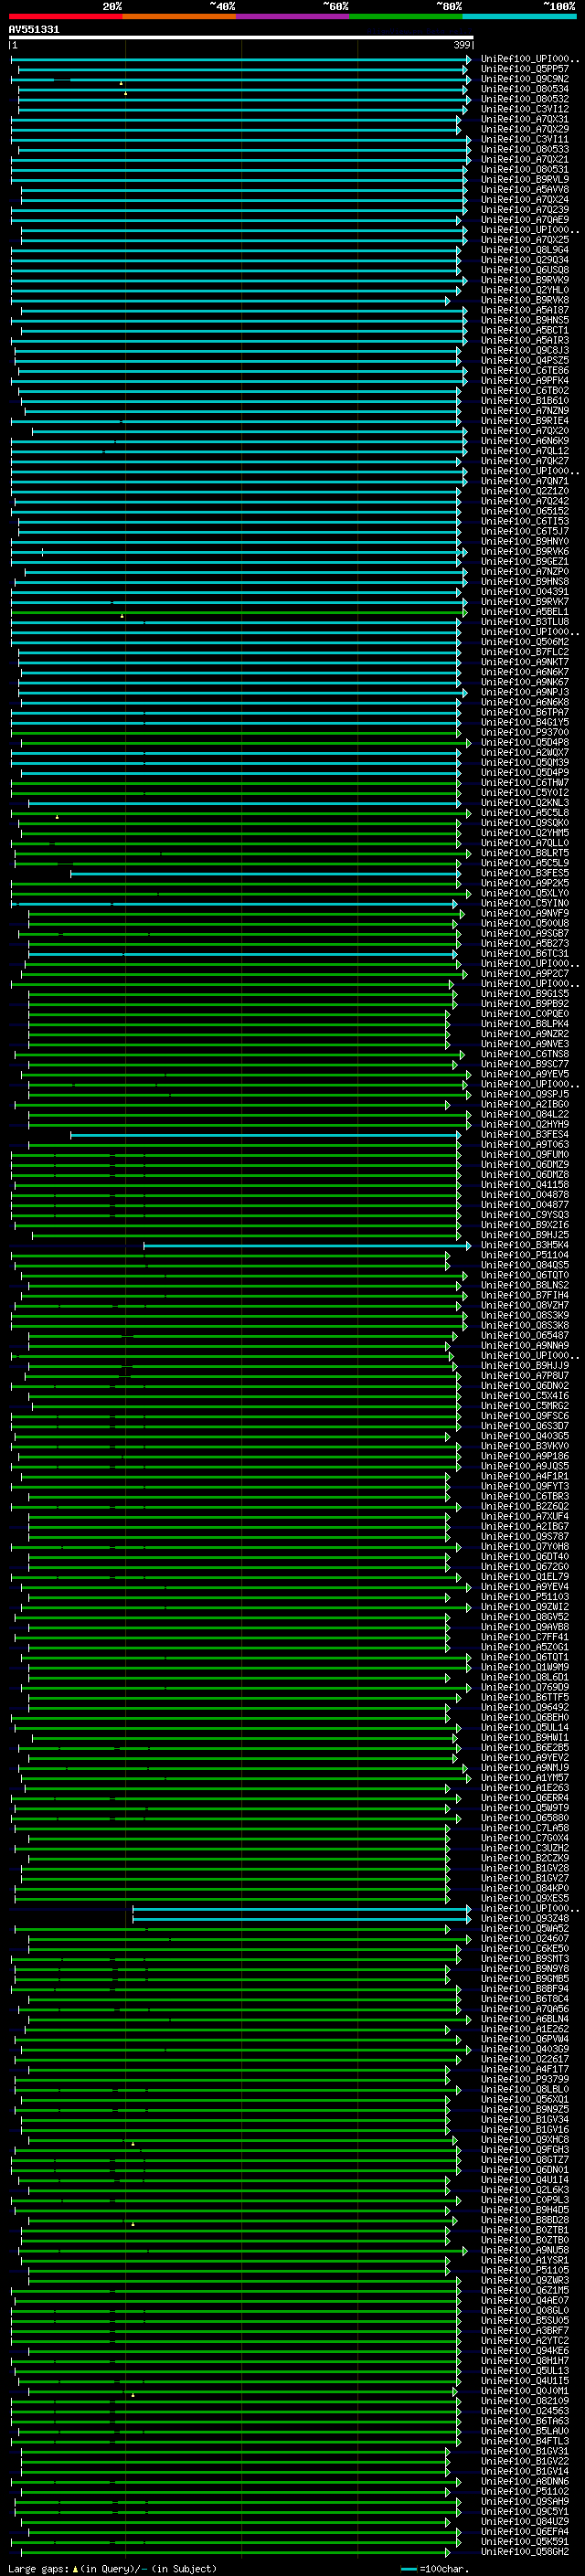Select the UniRef100_Q8L9G4 label
Screen dimensions: 585x2576
click(524, 250)
